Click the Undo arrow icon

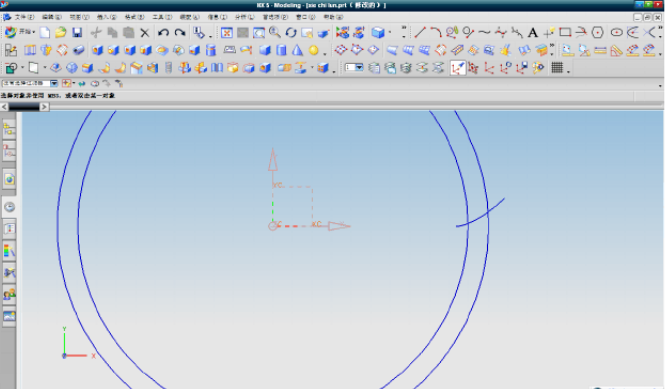(163, 33)
